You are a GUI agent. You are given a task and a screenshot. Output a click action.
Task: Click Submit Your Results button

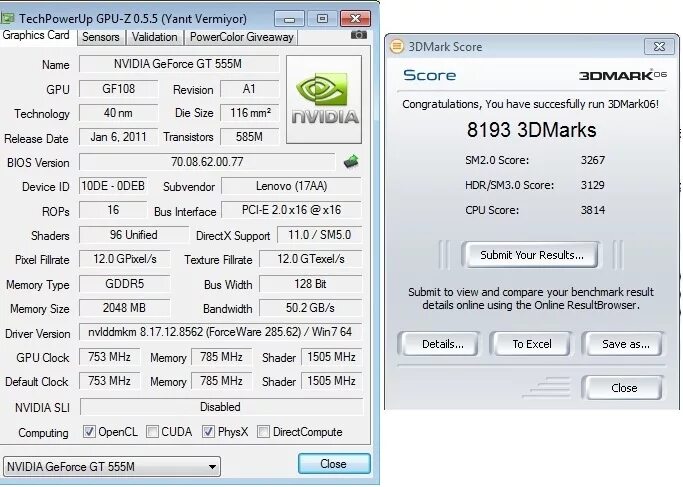point(531,255)
